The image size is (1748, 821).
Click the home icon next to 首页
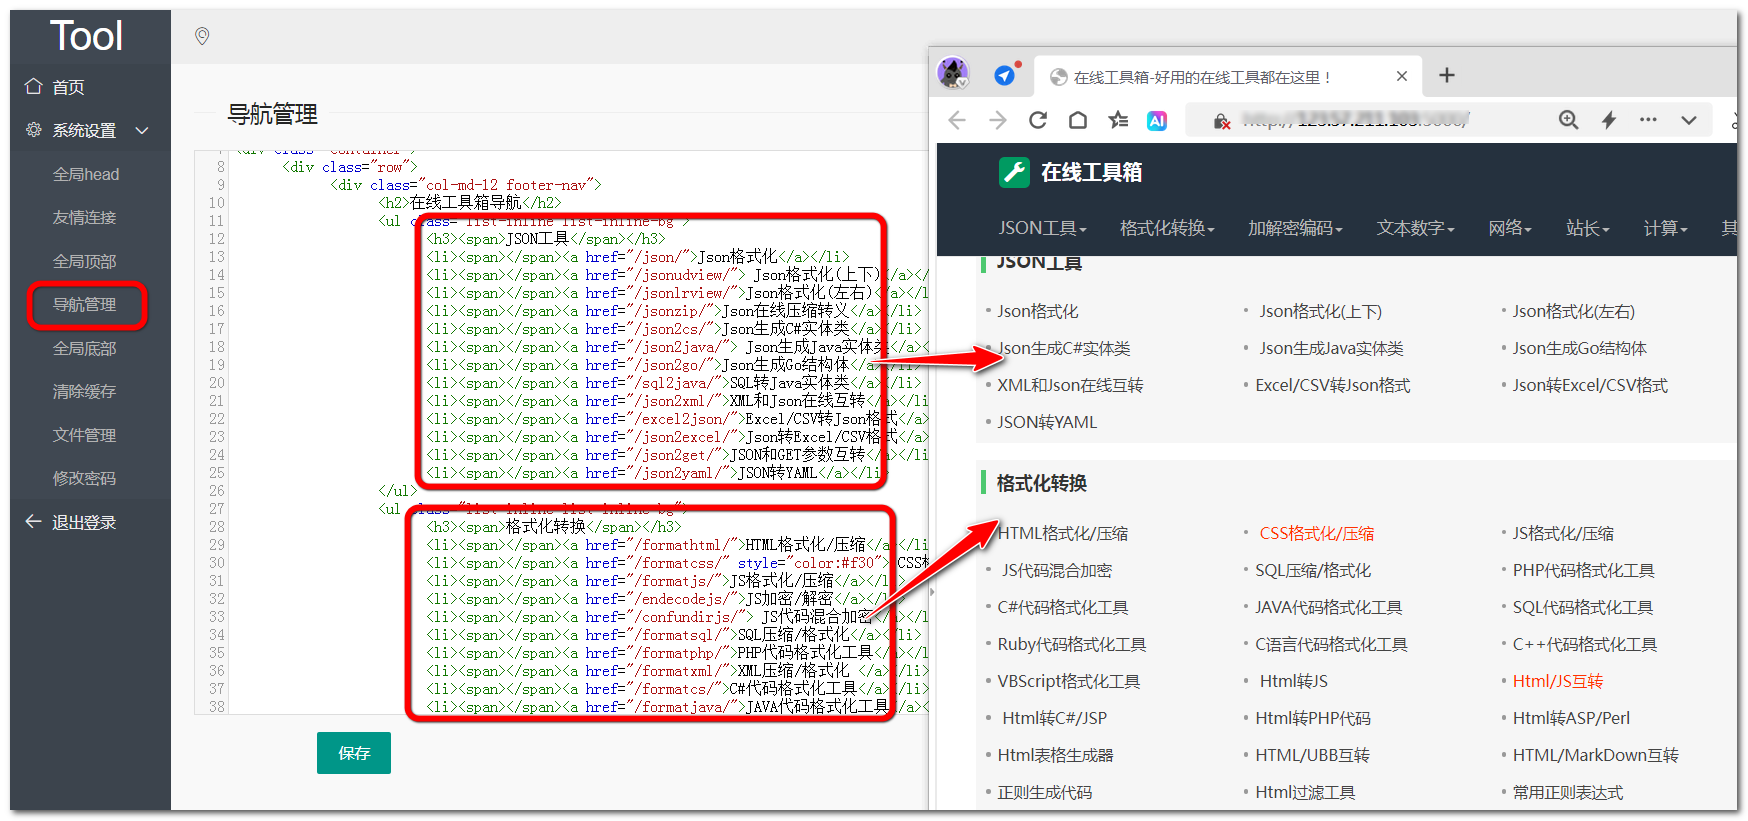tap(34, 86)
